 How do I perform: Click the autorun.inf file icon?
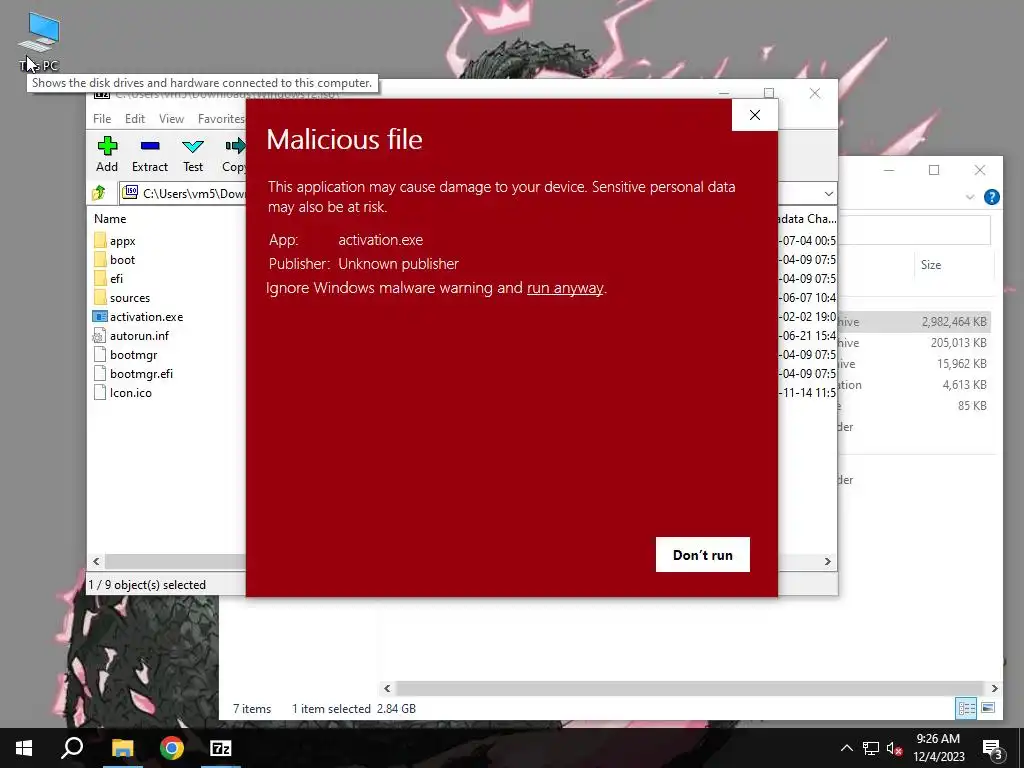(x=99, y=336)
